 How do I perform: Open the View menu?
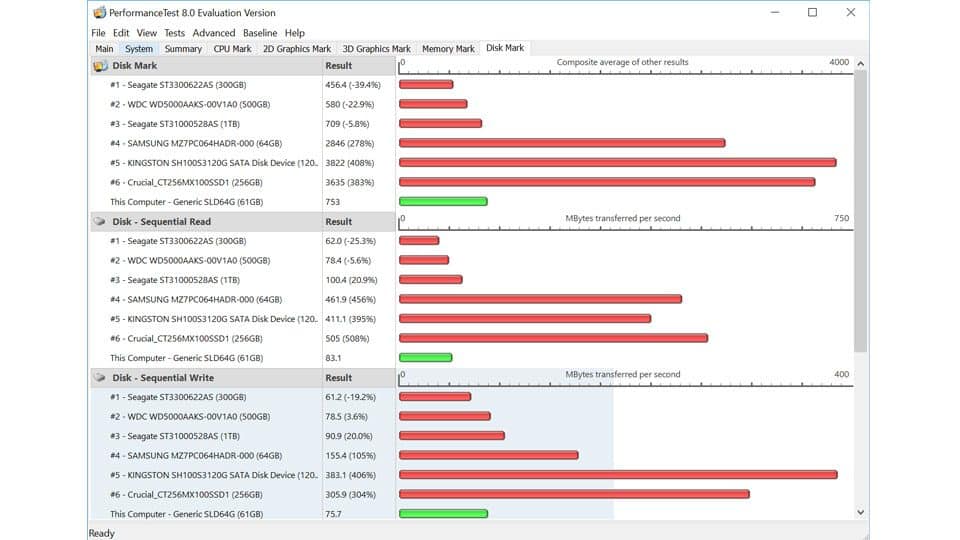[x=146, y=33]
